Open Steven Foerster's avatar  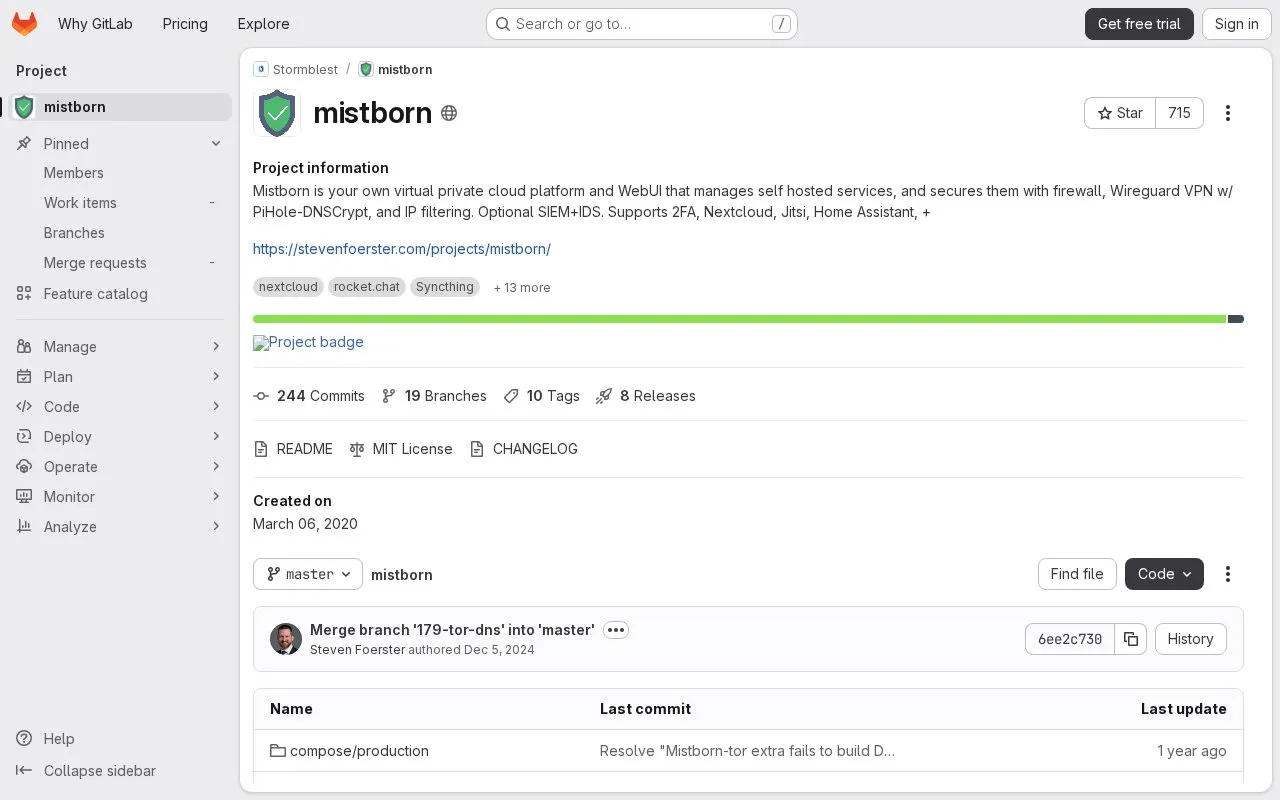pos(286,639)
